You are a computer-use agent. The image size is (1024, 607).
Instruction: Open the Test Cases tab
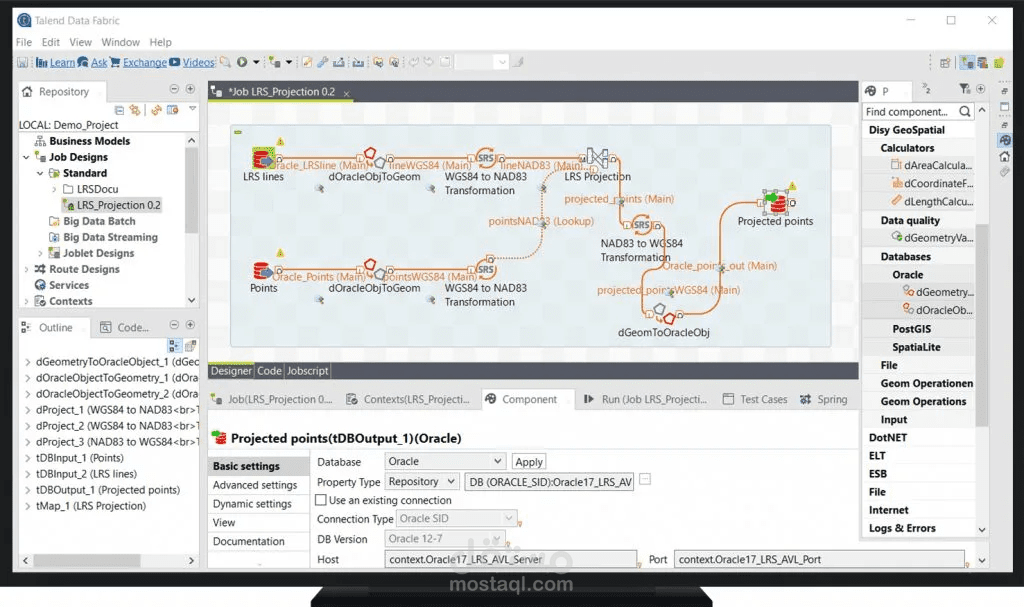pyautogui.click(x=755, y=399)
